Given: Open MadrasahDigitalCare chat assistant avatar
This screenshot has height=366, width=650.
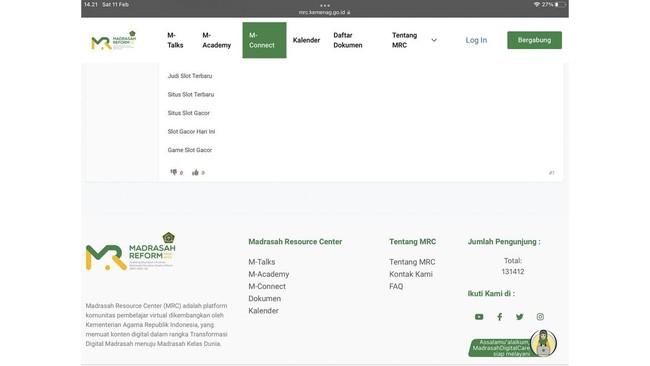Looking at the screenshot, I should coord(543,343).
